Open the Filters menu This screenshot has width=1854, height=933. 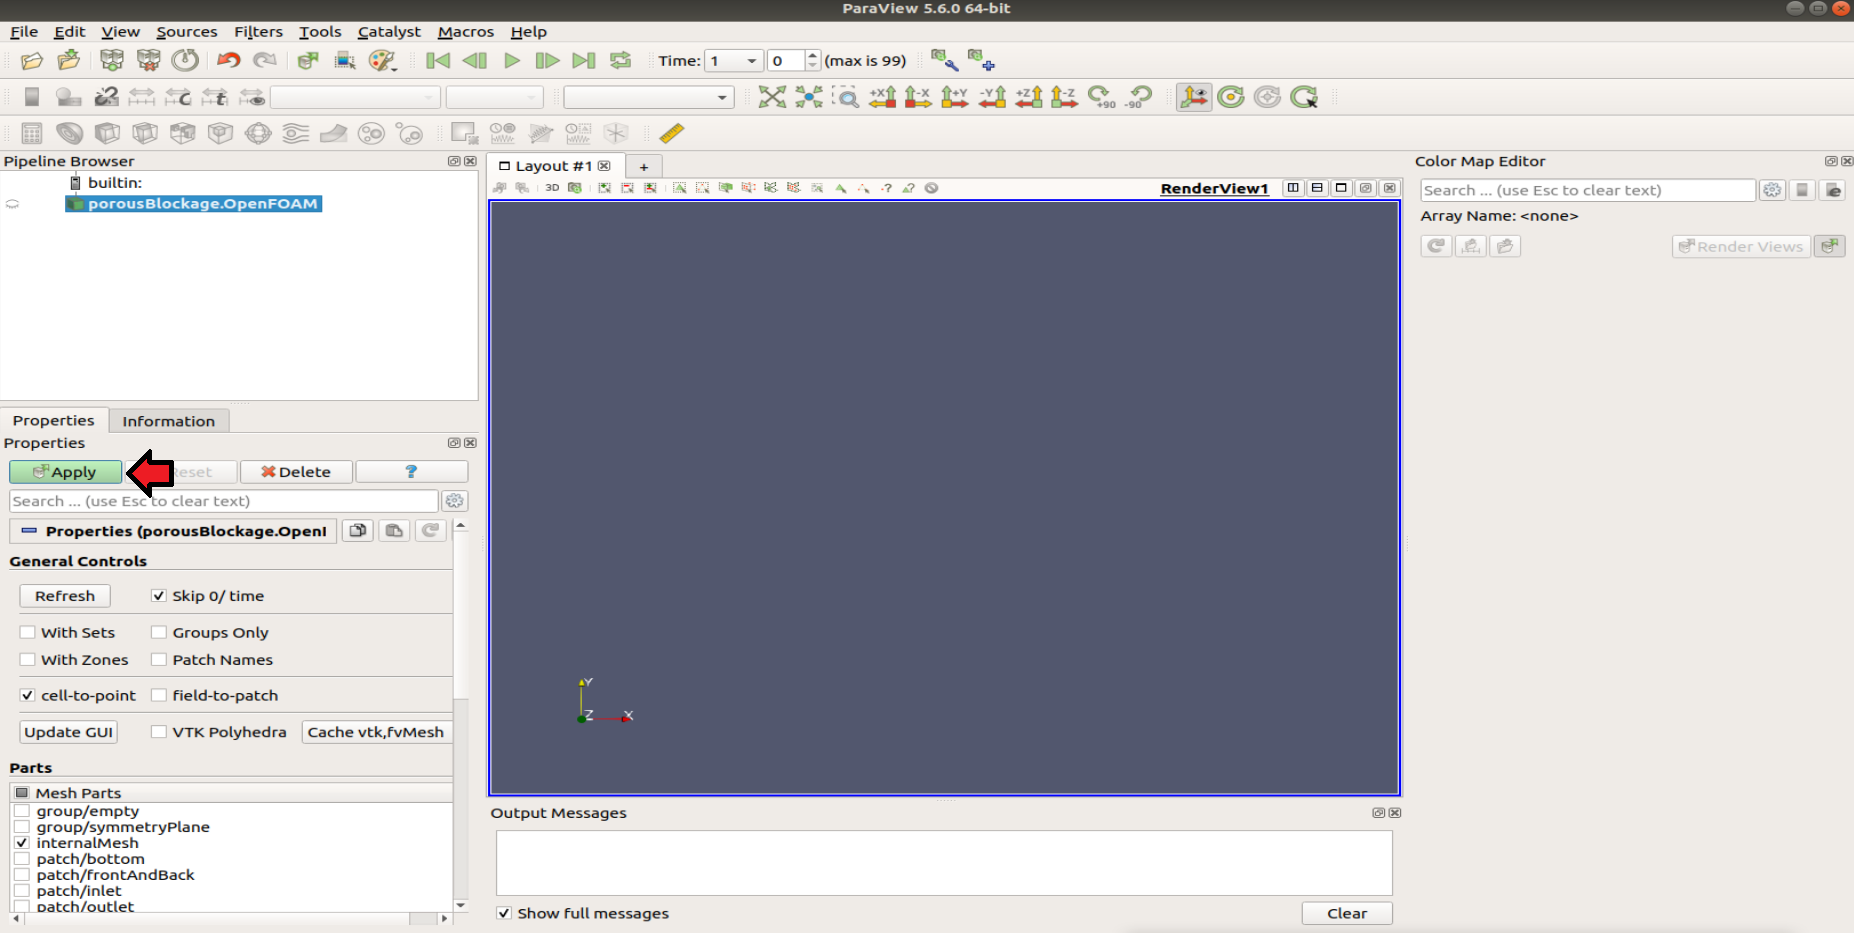point(258,32)
